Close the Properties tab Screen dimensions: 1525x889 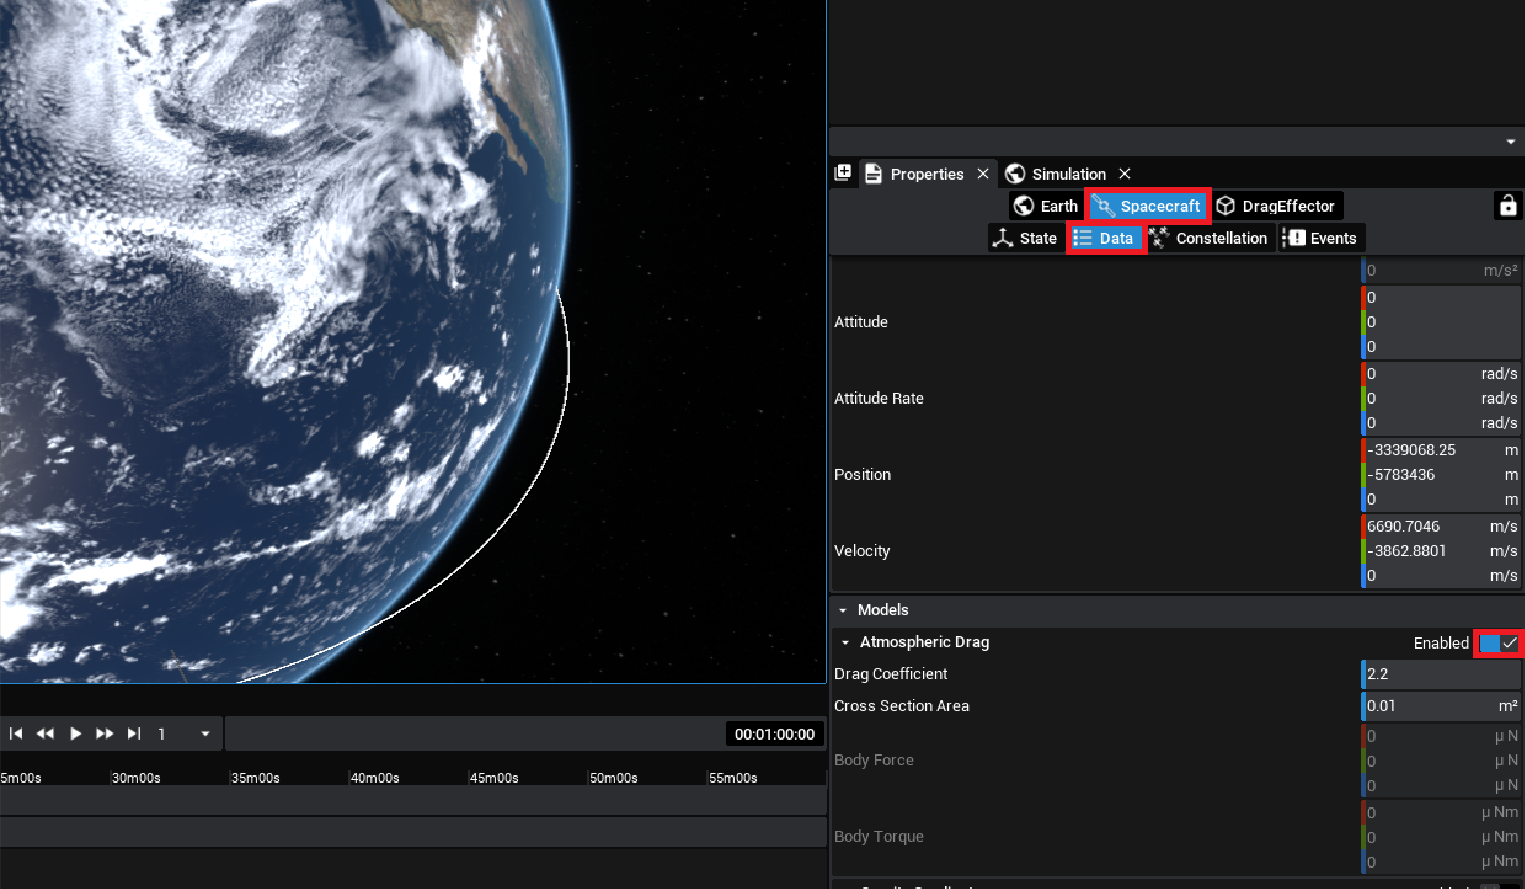coord(983,174)
